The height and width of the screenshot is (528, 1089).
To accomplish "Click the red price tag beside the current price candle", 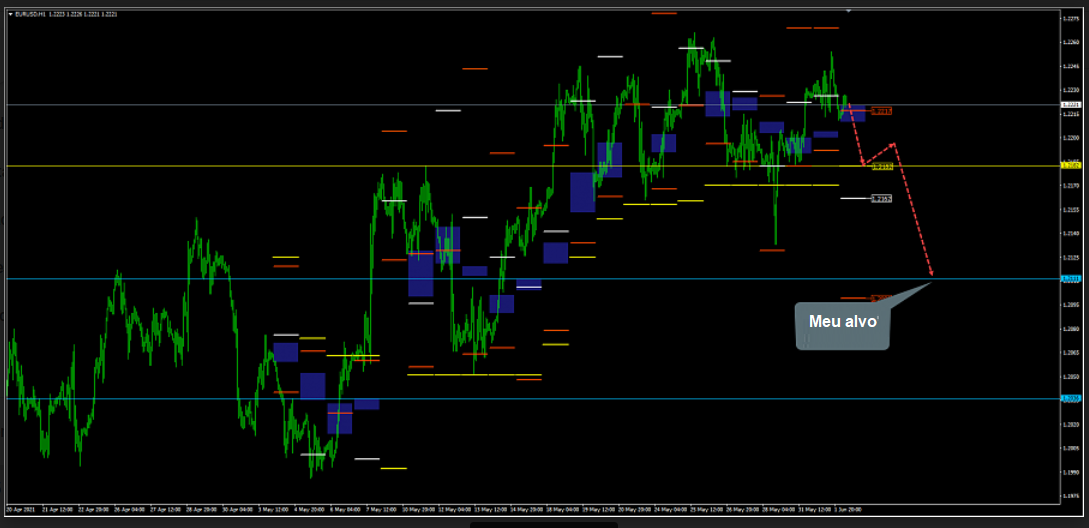I will tap(882, 110).
